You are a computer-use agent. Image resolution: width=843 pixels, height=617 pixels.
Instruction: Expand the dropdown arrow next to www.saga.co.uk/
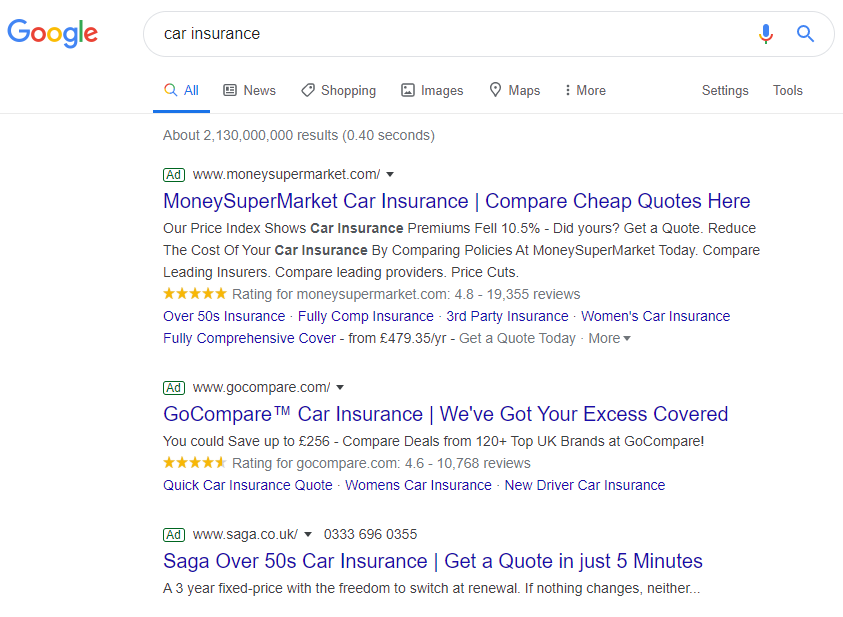(x=308, y=535)
